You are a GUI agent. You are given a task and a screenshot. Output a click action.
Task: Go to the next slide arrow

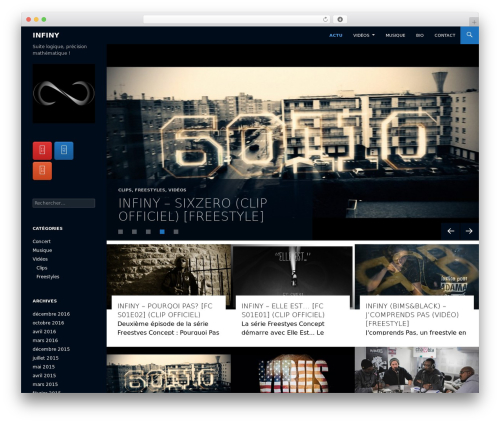click(x=469, y=231)
